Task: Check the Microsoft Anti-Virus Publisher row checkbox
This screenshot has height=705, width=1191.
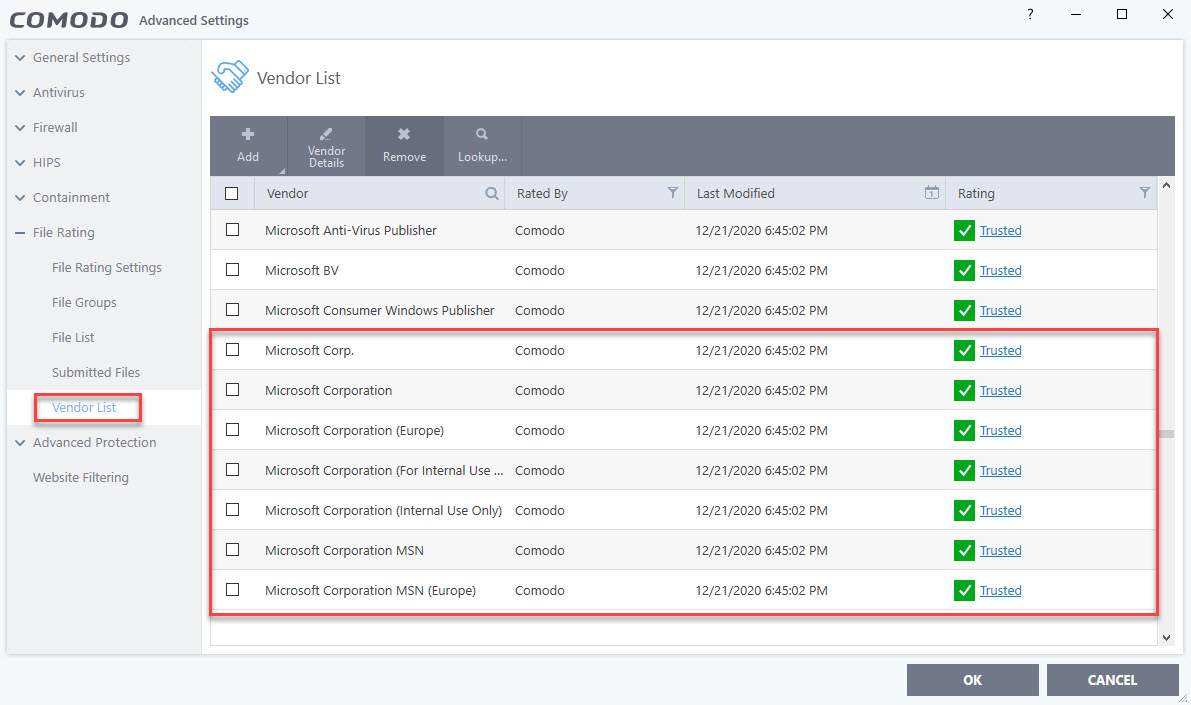Action: pos(232,229)
